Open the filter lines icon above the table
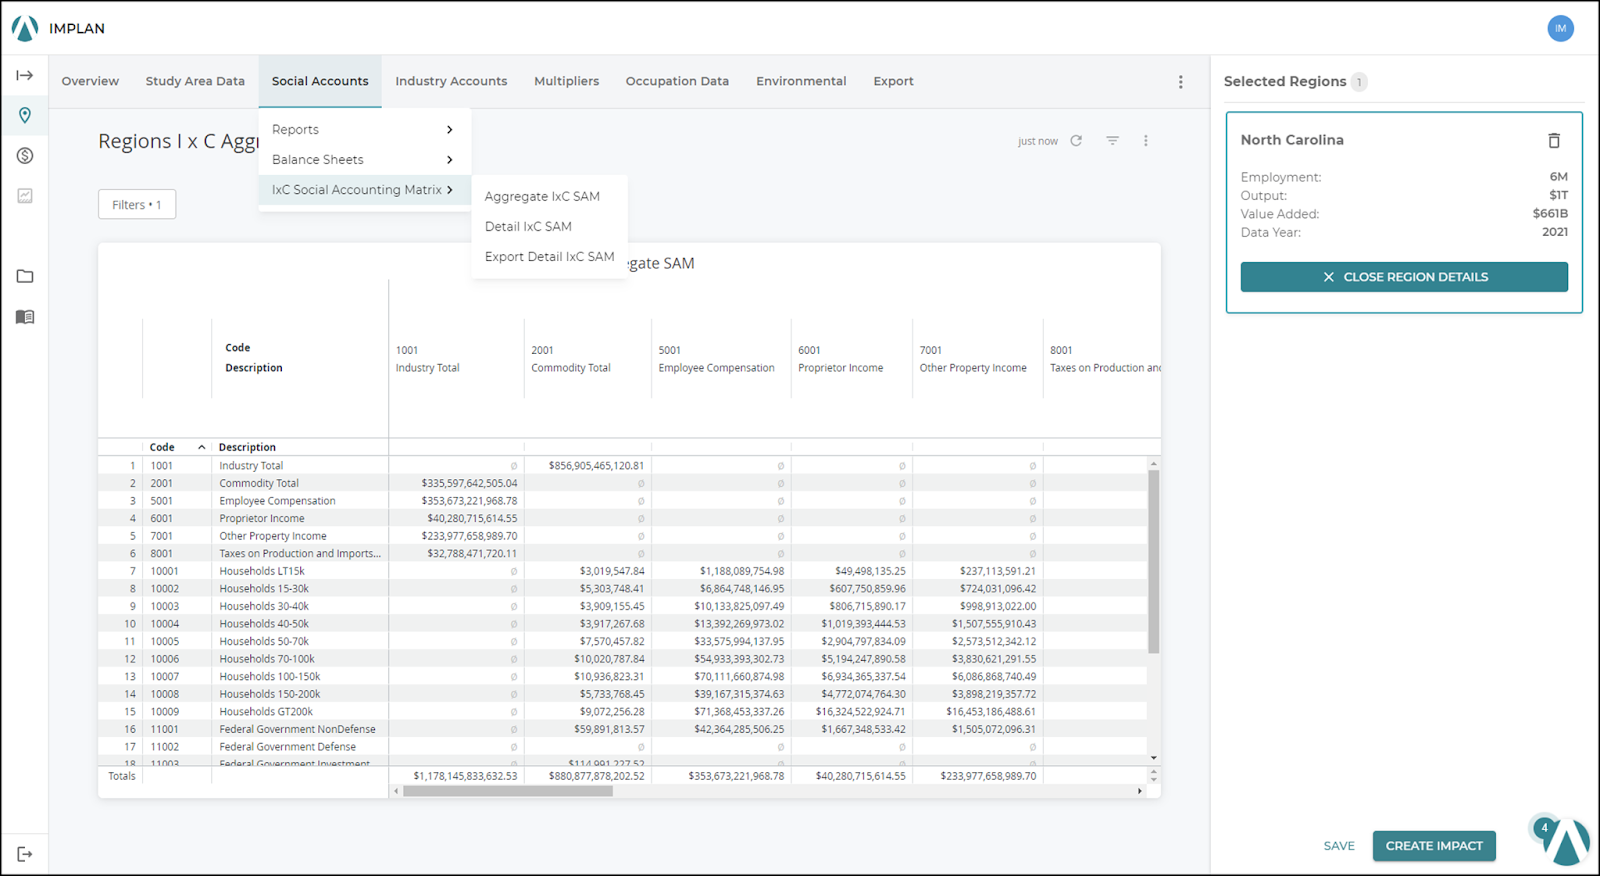Viewport: 1600px width, 876px height. pos(1112,141)
